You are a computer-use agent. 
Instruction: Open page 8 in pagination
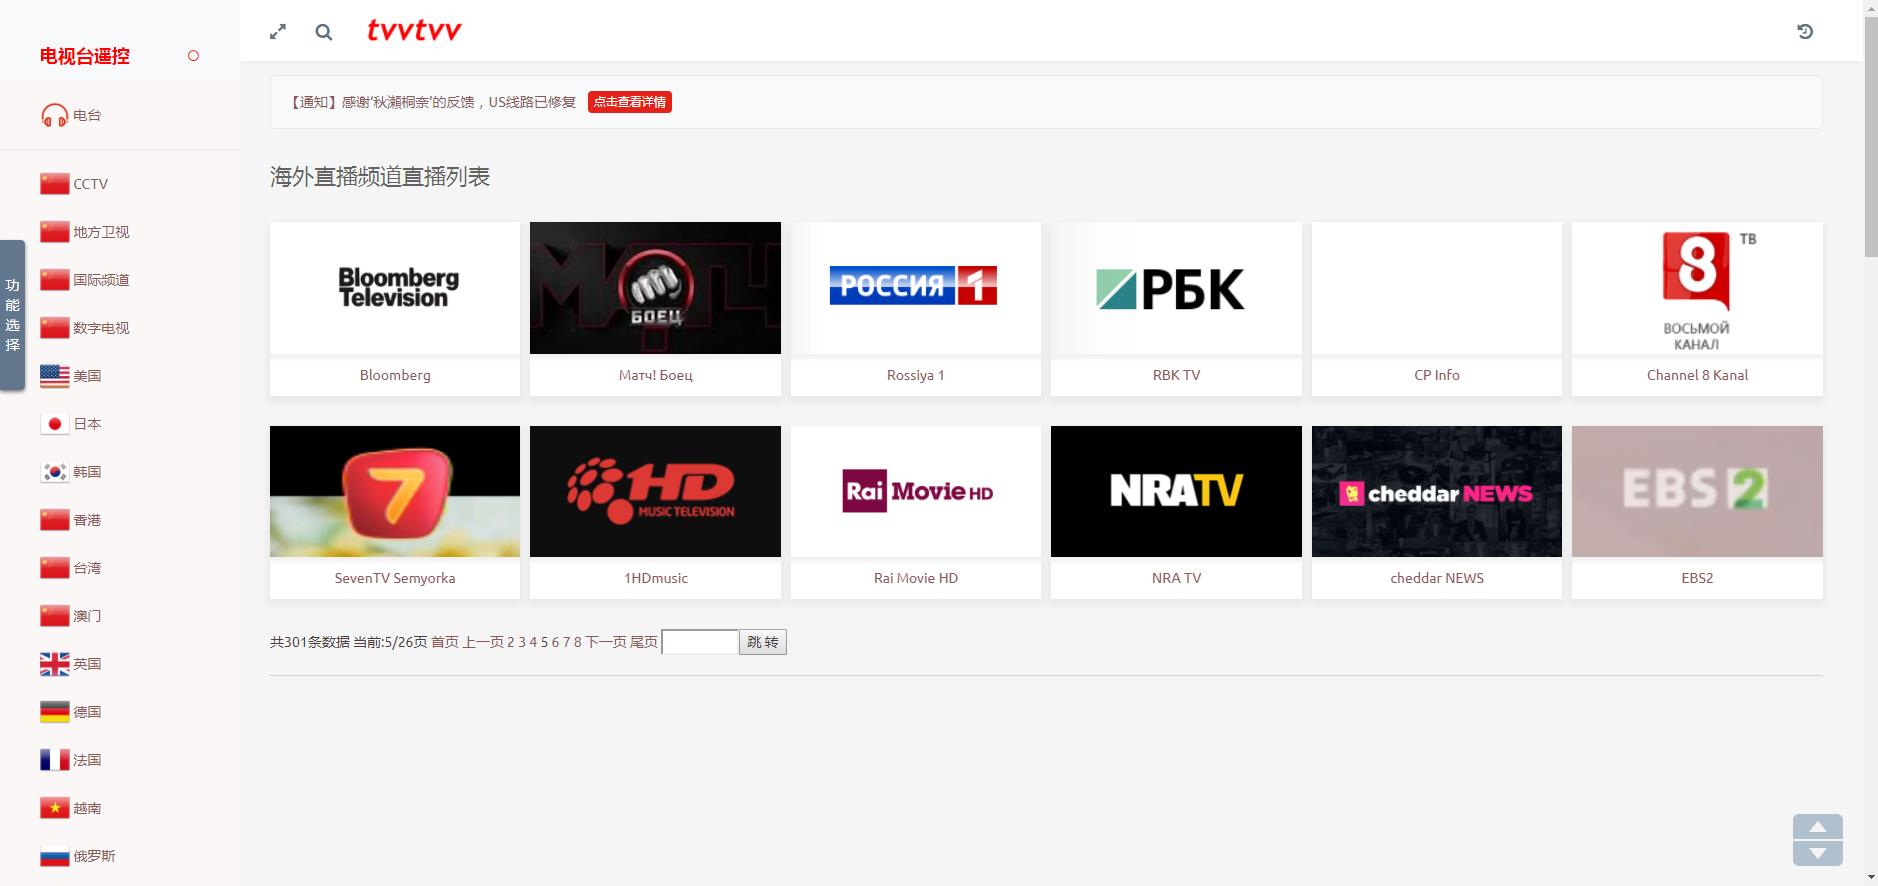pos(578,642)
